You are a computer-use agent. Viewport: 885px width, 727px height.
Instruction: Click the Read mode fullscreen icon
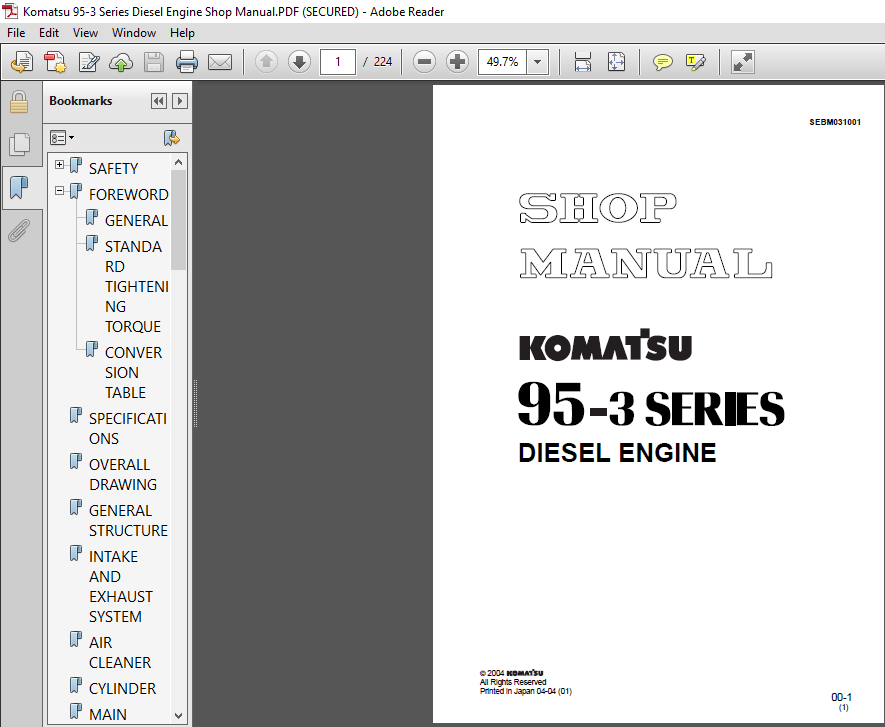(742, 62)
